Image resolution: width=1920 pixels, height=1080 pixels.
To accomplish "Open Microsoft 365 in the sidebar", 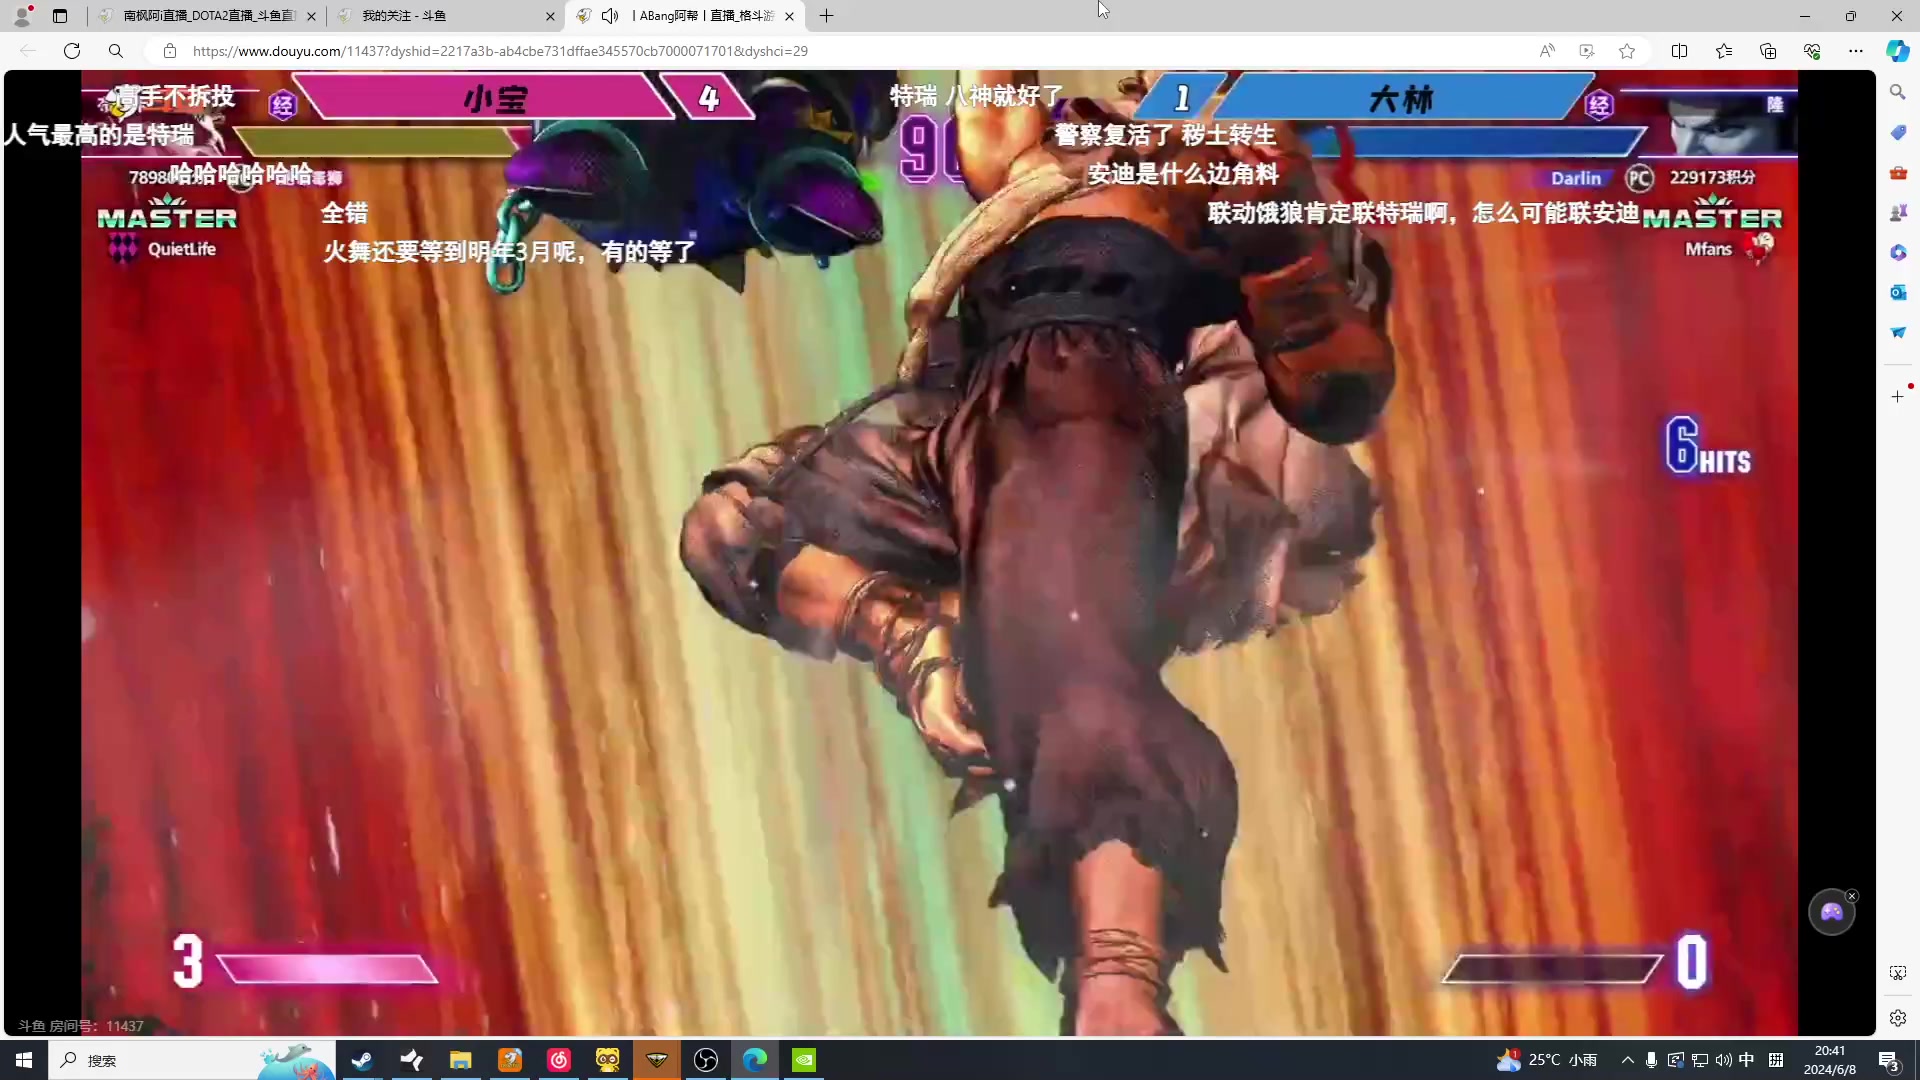I will (1898, 252).
